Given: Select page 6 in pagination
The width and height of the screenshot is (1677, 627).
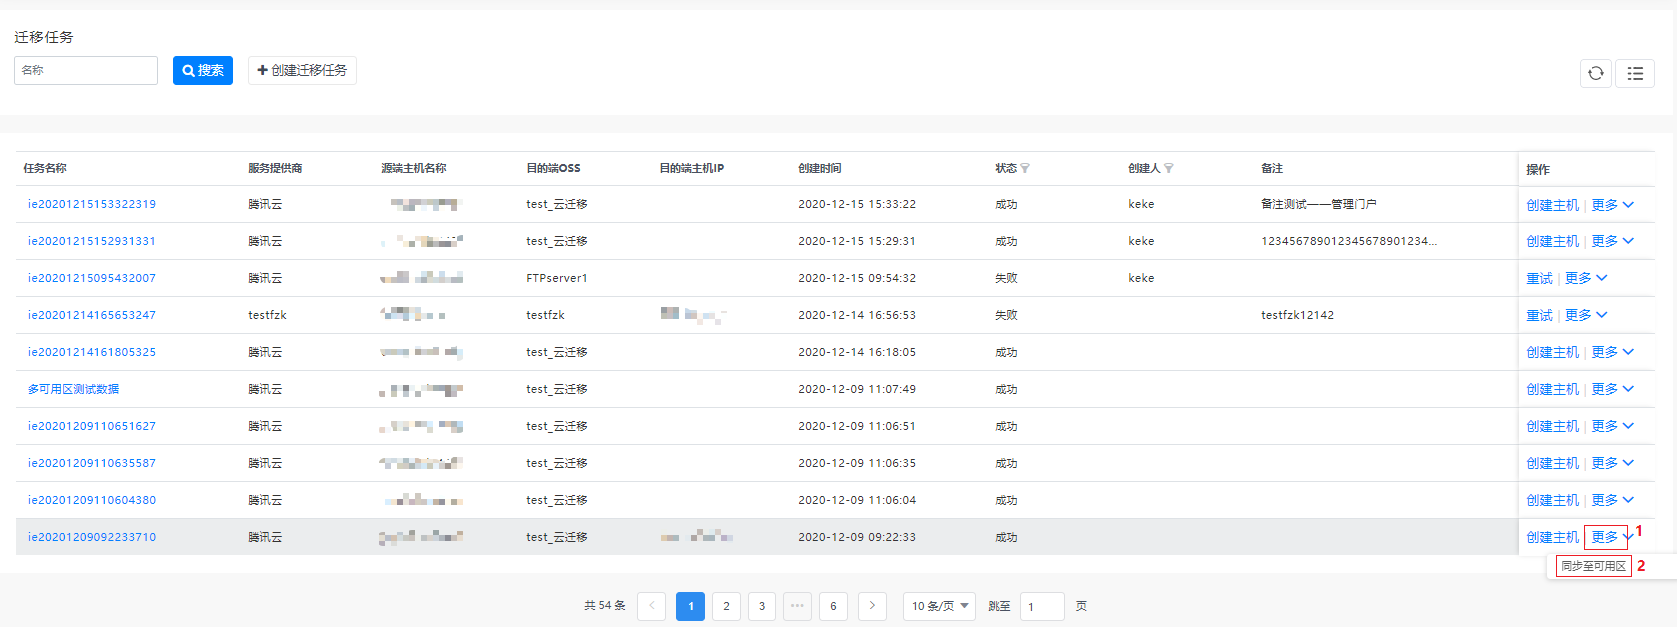Looking at the screenshot, I should point(833,606).
